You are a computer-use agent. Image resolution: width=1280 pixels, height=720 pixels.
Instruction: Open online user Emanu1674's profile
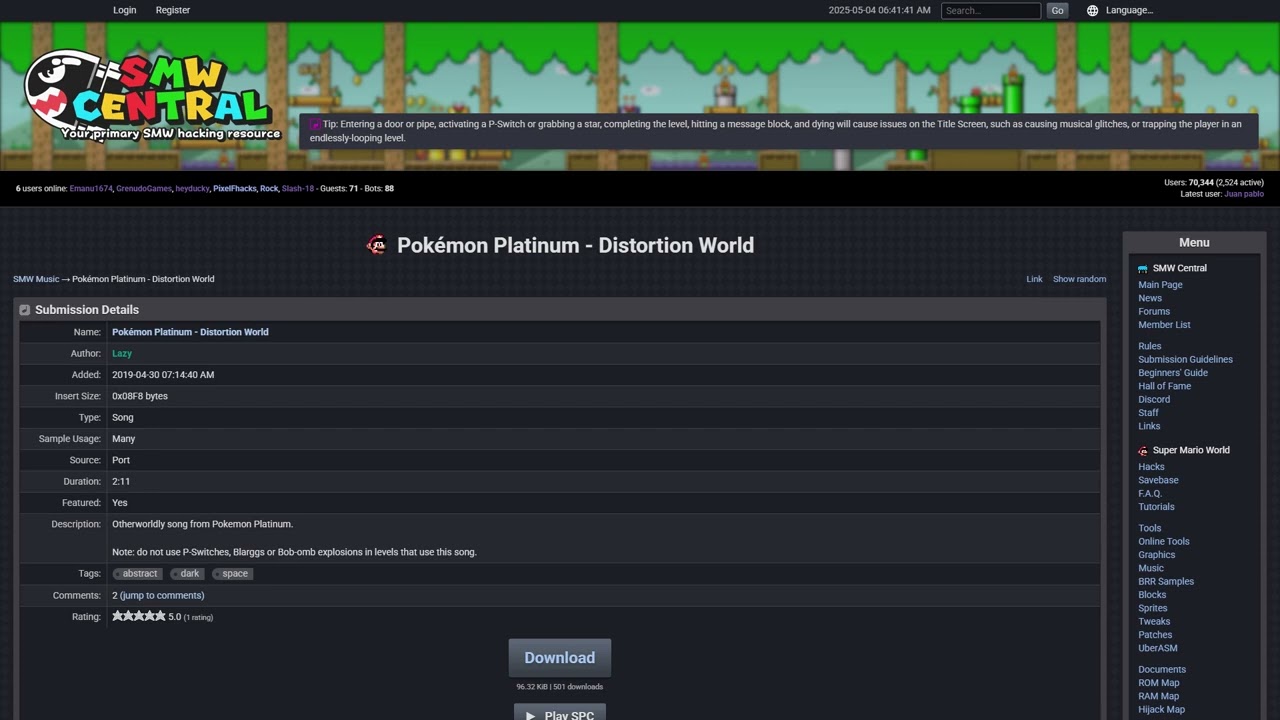(91, 188)
